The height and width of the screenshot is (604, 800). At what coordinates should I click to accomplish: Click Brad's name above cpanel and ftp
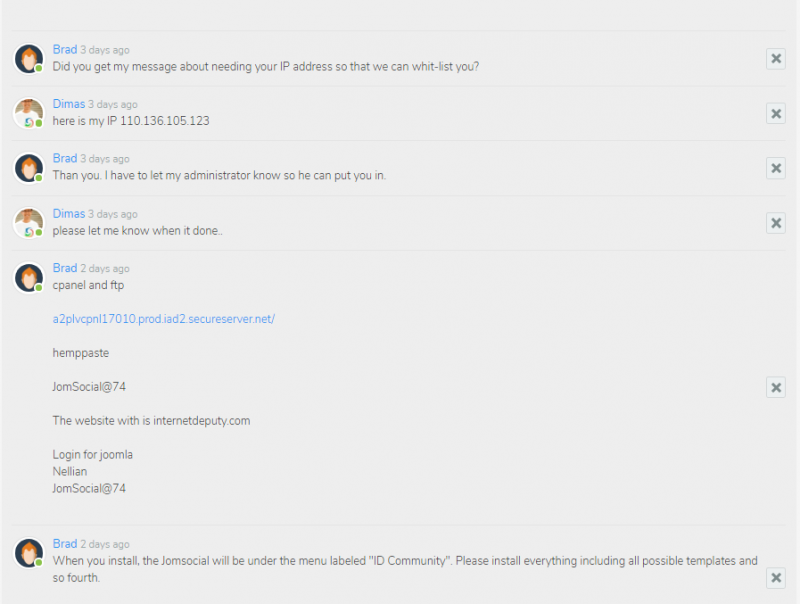click(x=65, y=268)
